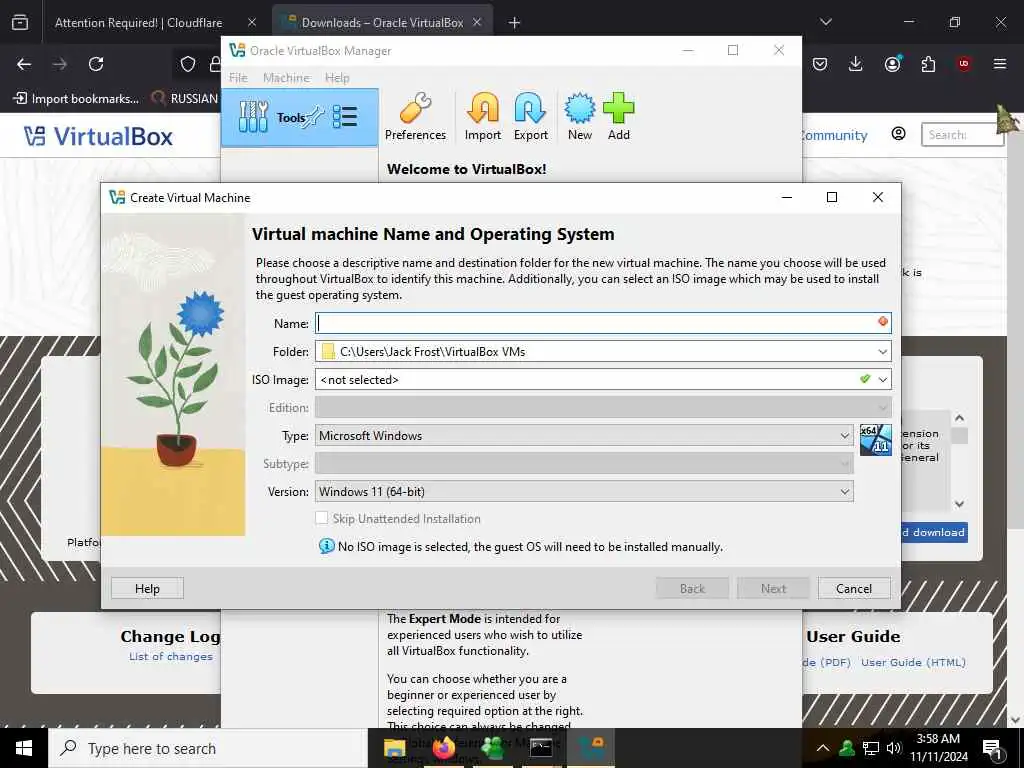The image size is (1024, 768).
Task: Open Preferences in VirtualBox Manager toolbar
Action: tap(415, 117)
